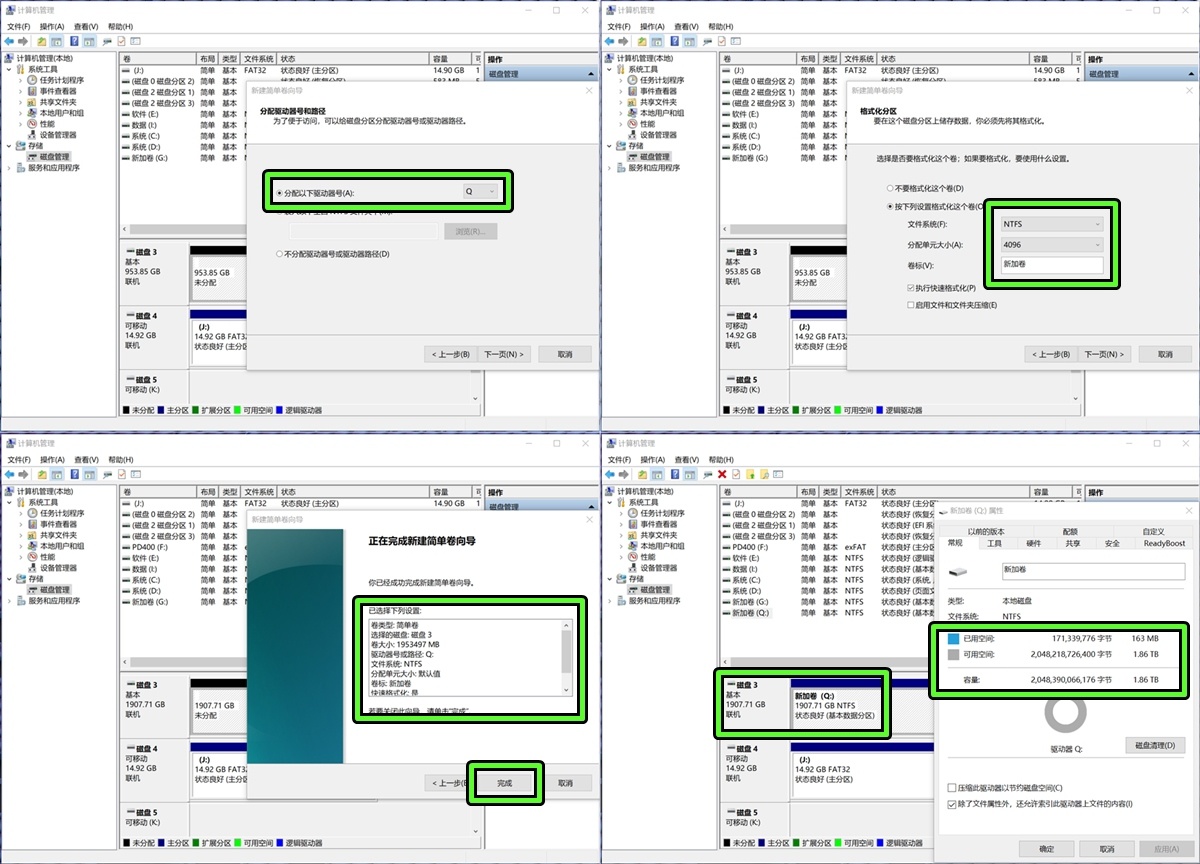Image resolution: width=1200 pixels, height=864 pixels.
Task: Select the 不要格式化这个卷 radio option
Action: [x=890, y=188]
